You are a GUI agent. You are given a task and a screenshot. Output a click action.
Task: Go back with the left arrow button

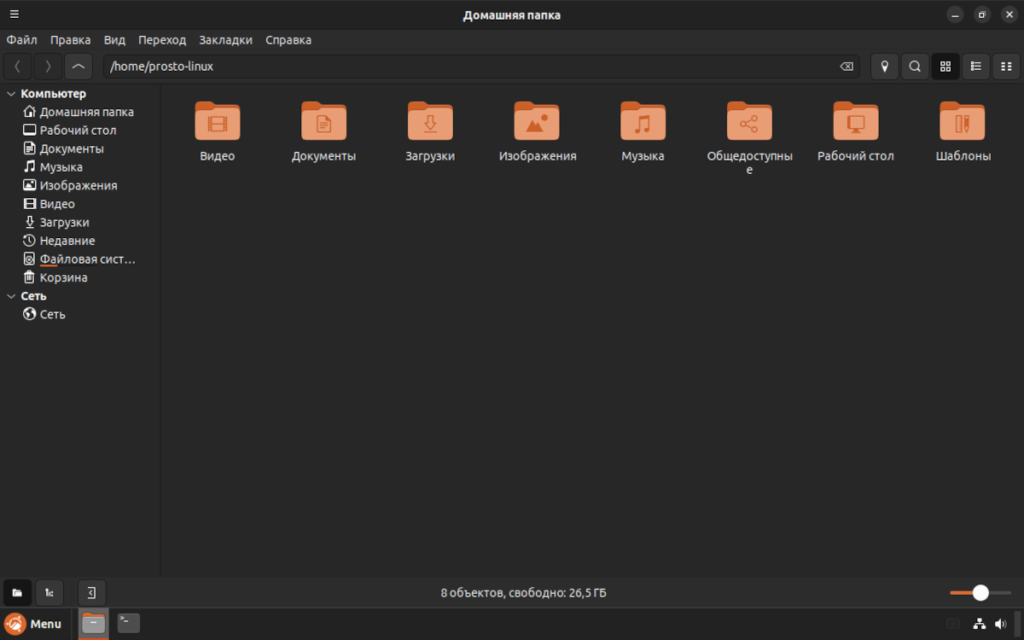pyautogui.click(x=18, y=66)
